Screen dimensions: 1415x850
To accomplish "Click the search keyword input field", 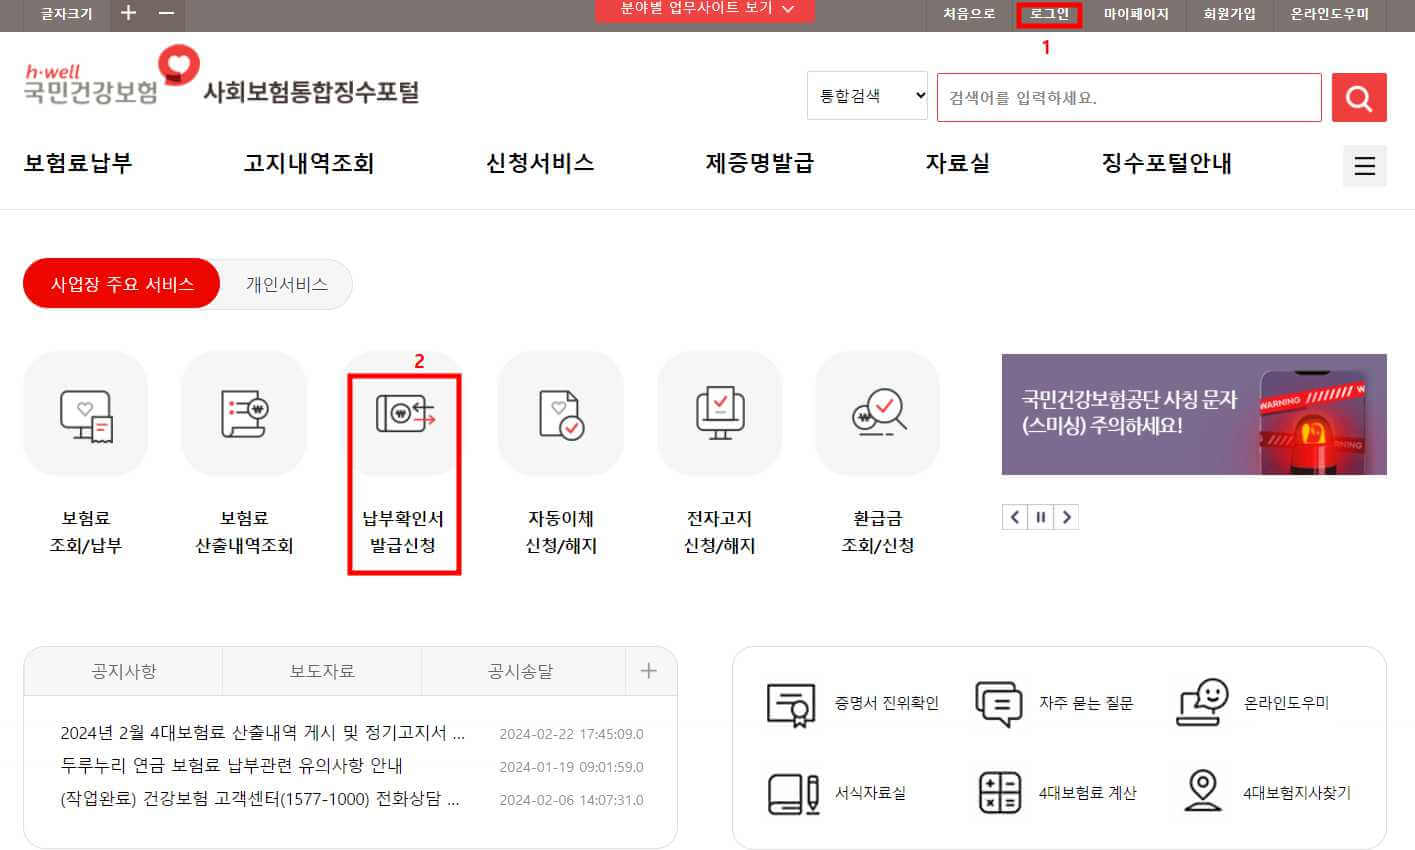I will pyautogui.click(x=1128, y=97).
